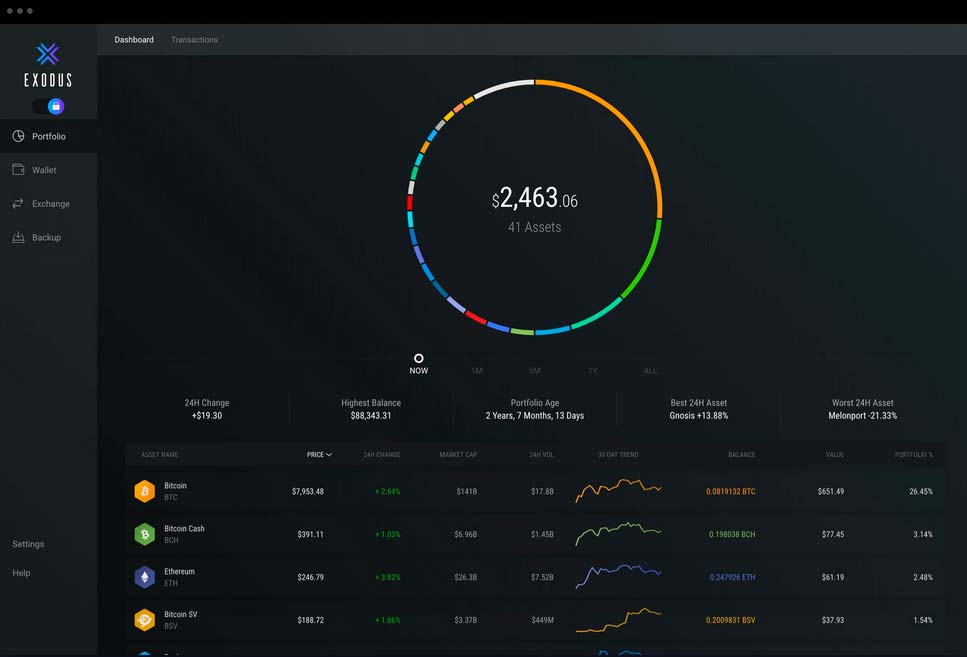The width and height of the screenshot is (967, 657).
Task: Open the Backup section
Action: coord(48,238)
